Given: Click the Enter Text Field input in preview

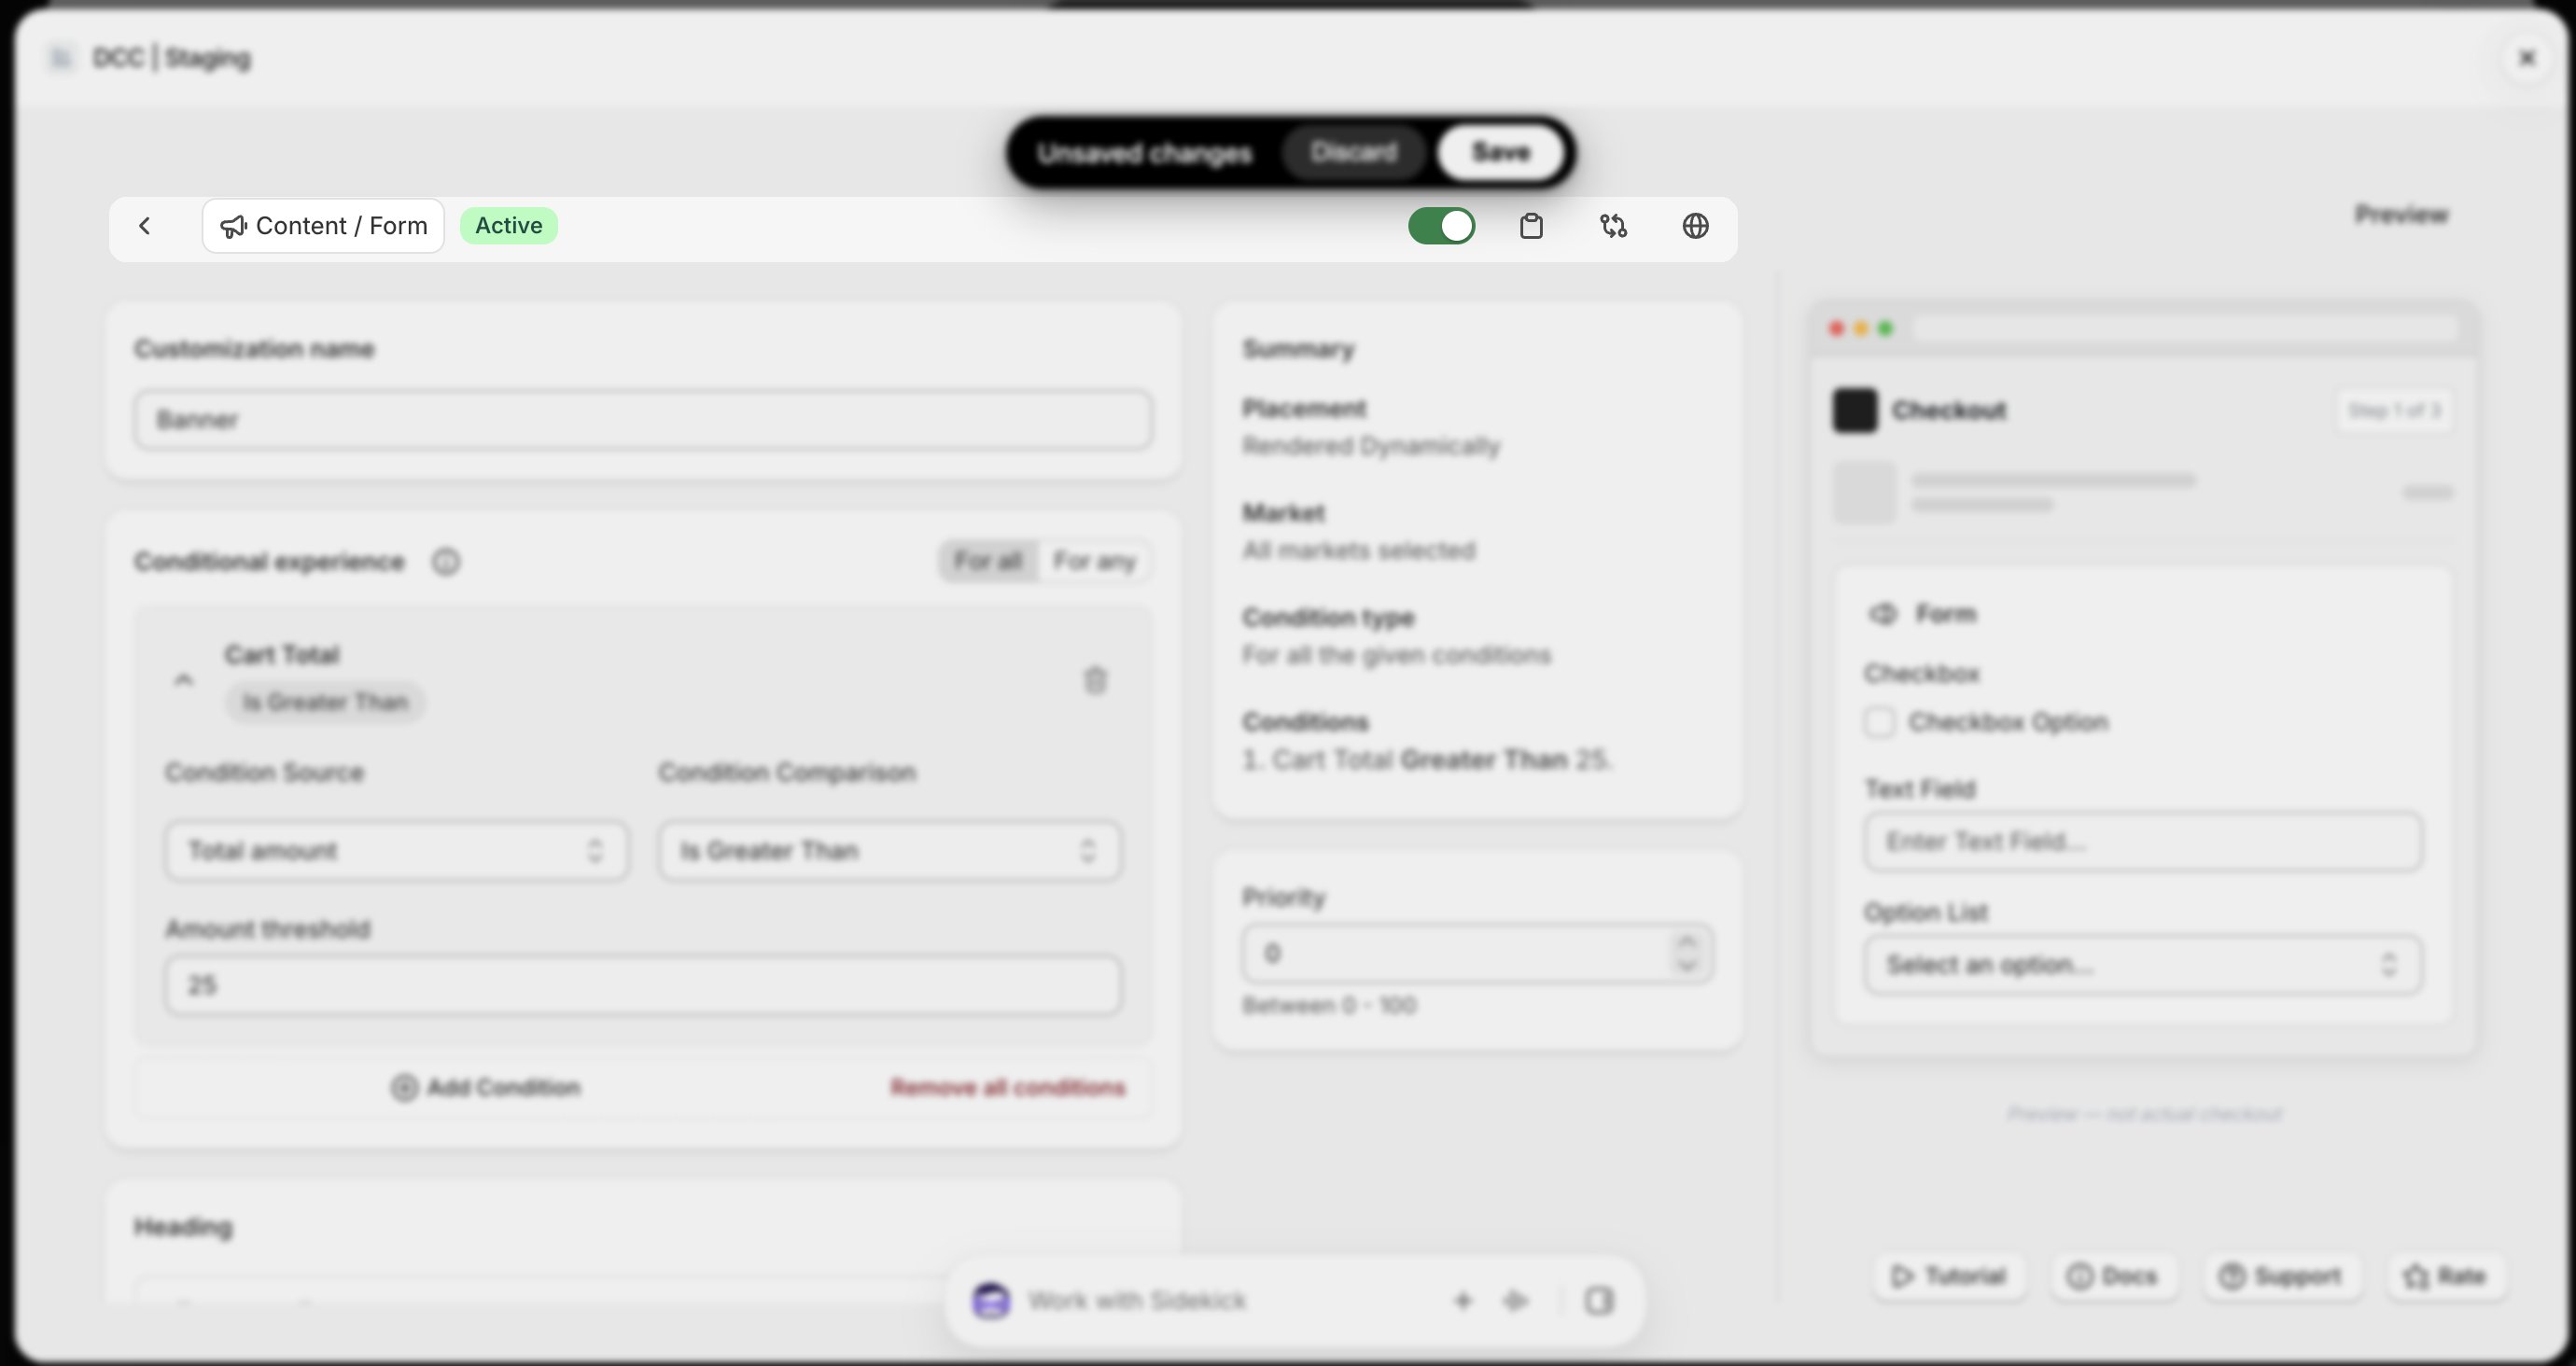Looking at the screenshot, I should click(2143, 841).
